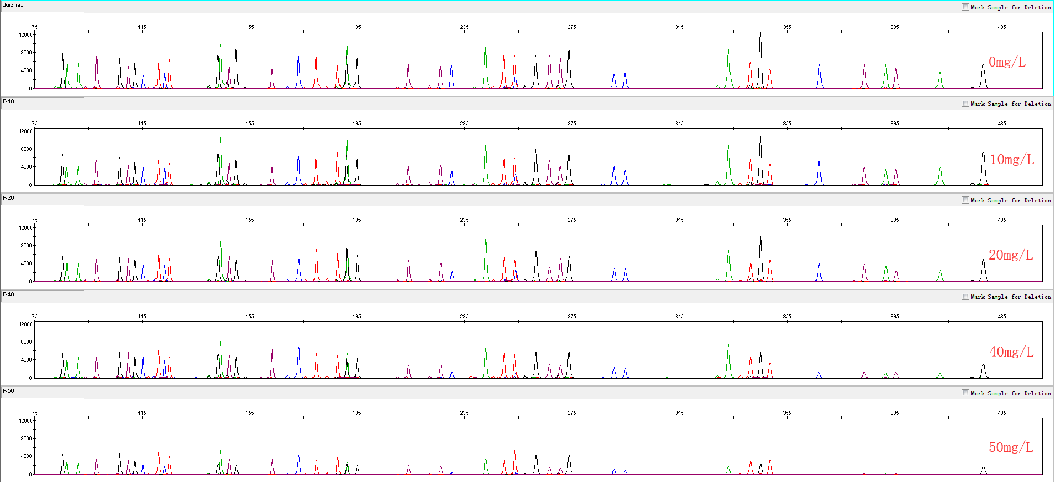Select the F-10 sample header label
1055x484 pixels.
tap(8, 101)
